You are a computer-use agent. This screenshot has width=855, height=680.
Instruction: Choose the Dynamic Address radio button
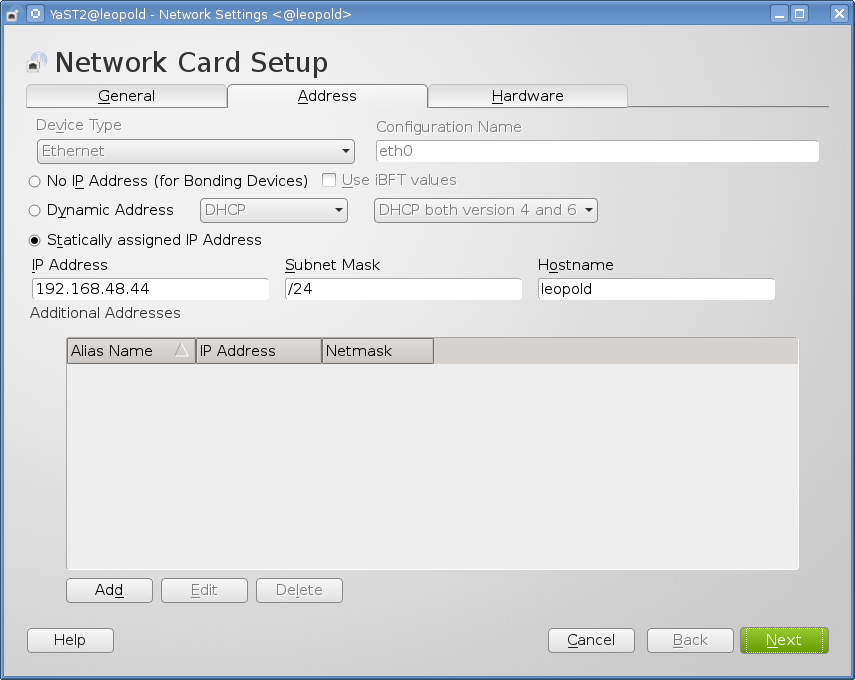(x=35, y=211)
